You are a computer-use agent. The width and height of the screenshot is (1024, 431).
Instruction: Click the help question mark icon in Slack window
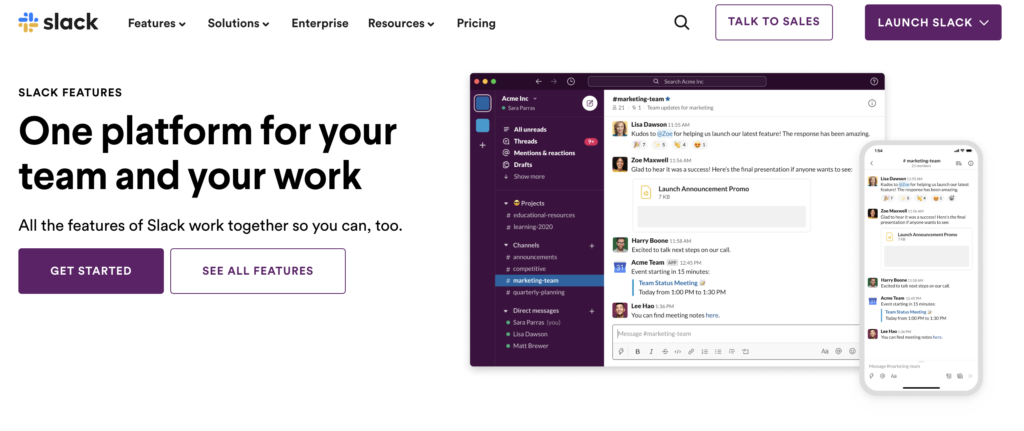(874, 82)
